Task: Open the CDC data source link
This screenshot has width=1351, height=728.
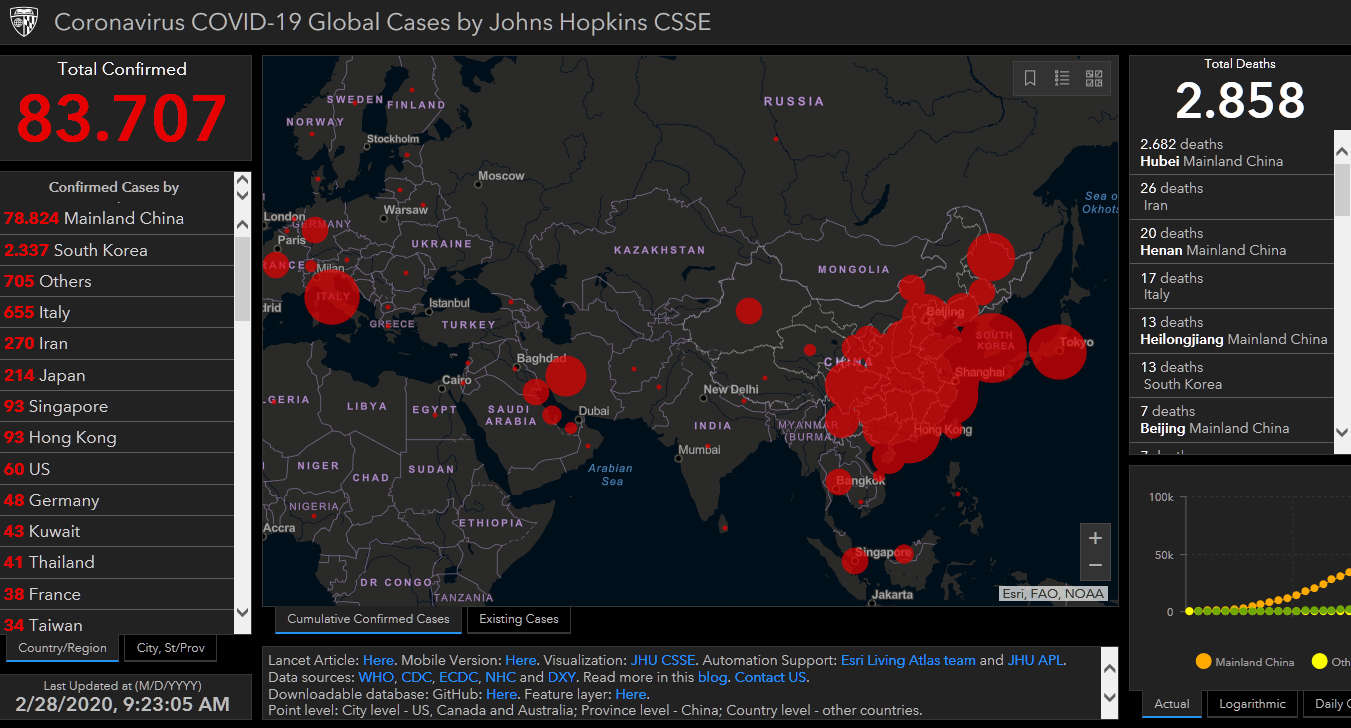Action: tap(416, 677)
